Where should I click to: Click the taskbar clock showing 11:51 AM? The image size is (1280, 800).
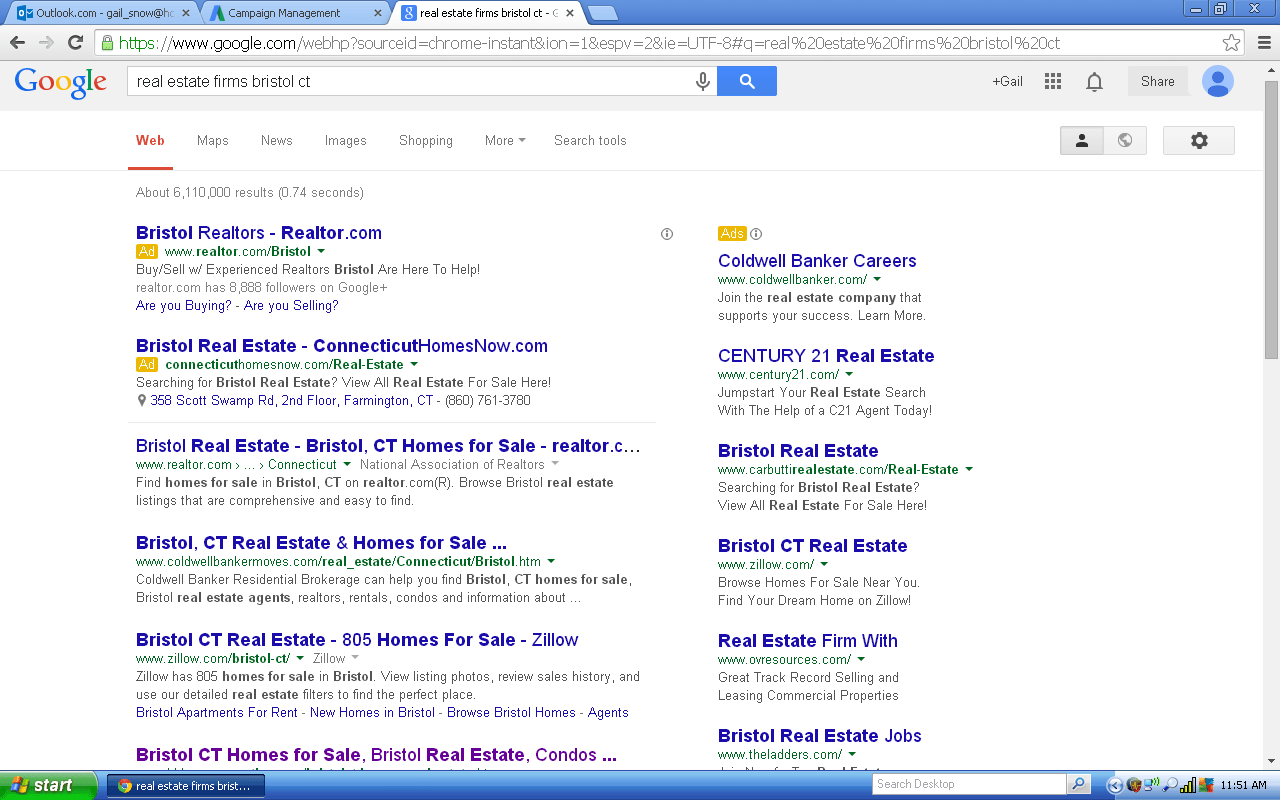[x=1244, y=786]
